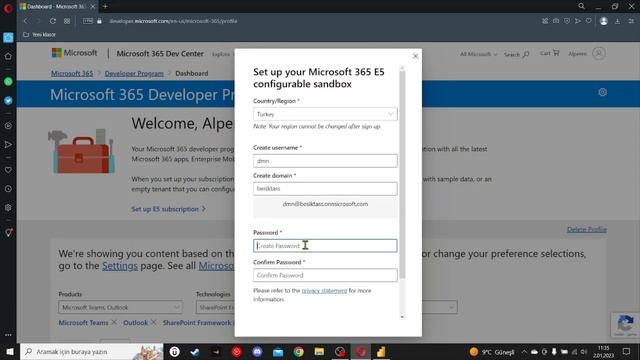
Task: Go back with the browser back arrow
Action: tap(26, 21)
